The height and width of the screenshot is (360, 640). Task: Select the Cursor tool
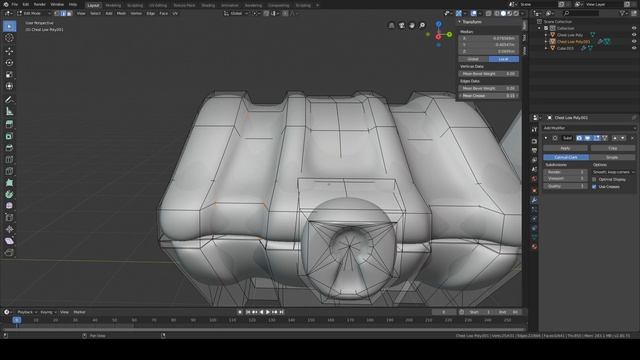click(x=9, y=38)
